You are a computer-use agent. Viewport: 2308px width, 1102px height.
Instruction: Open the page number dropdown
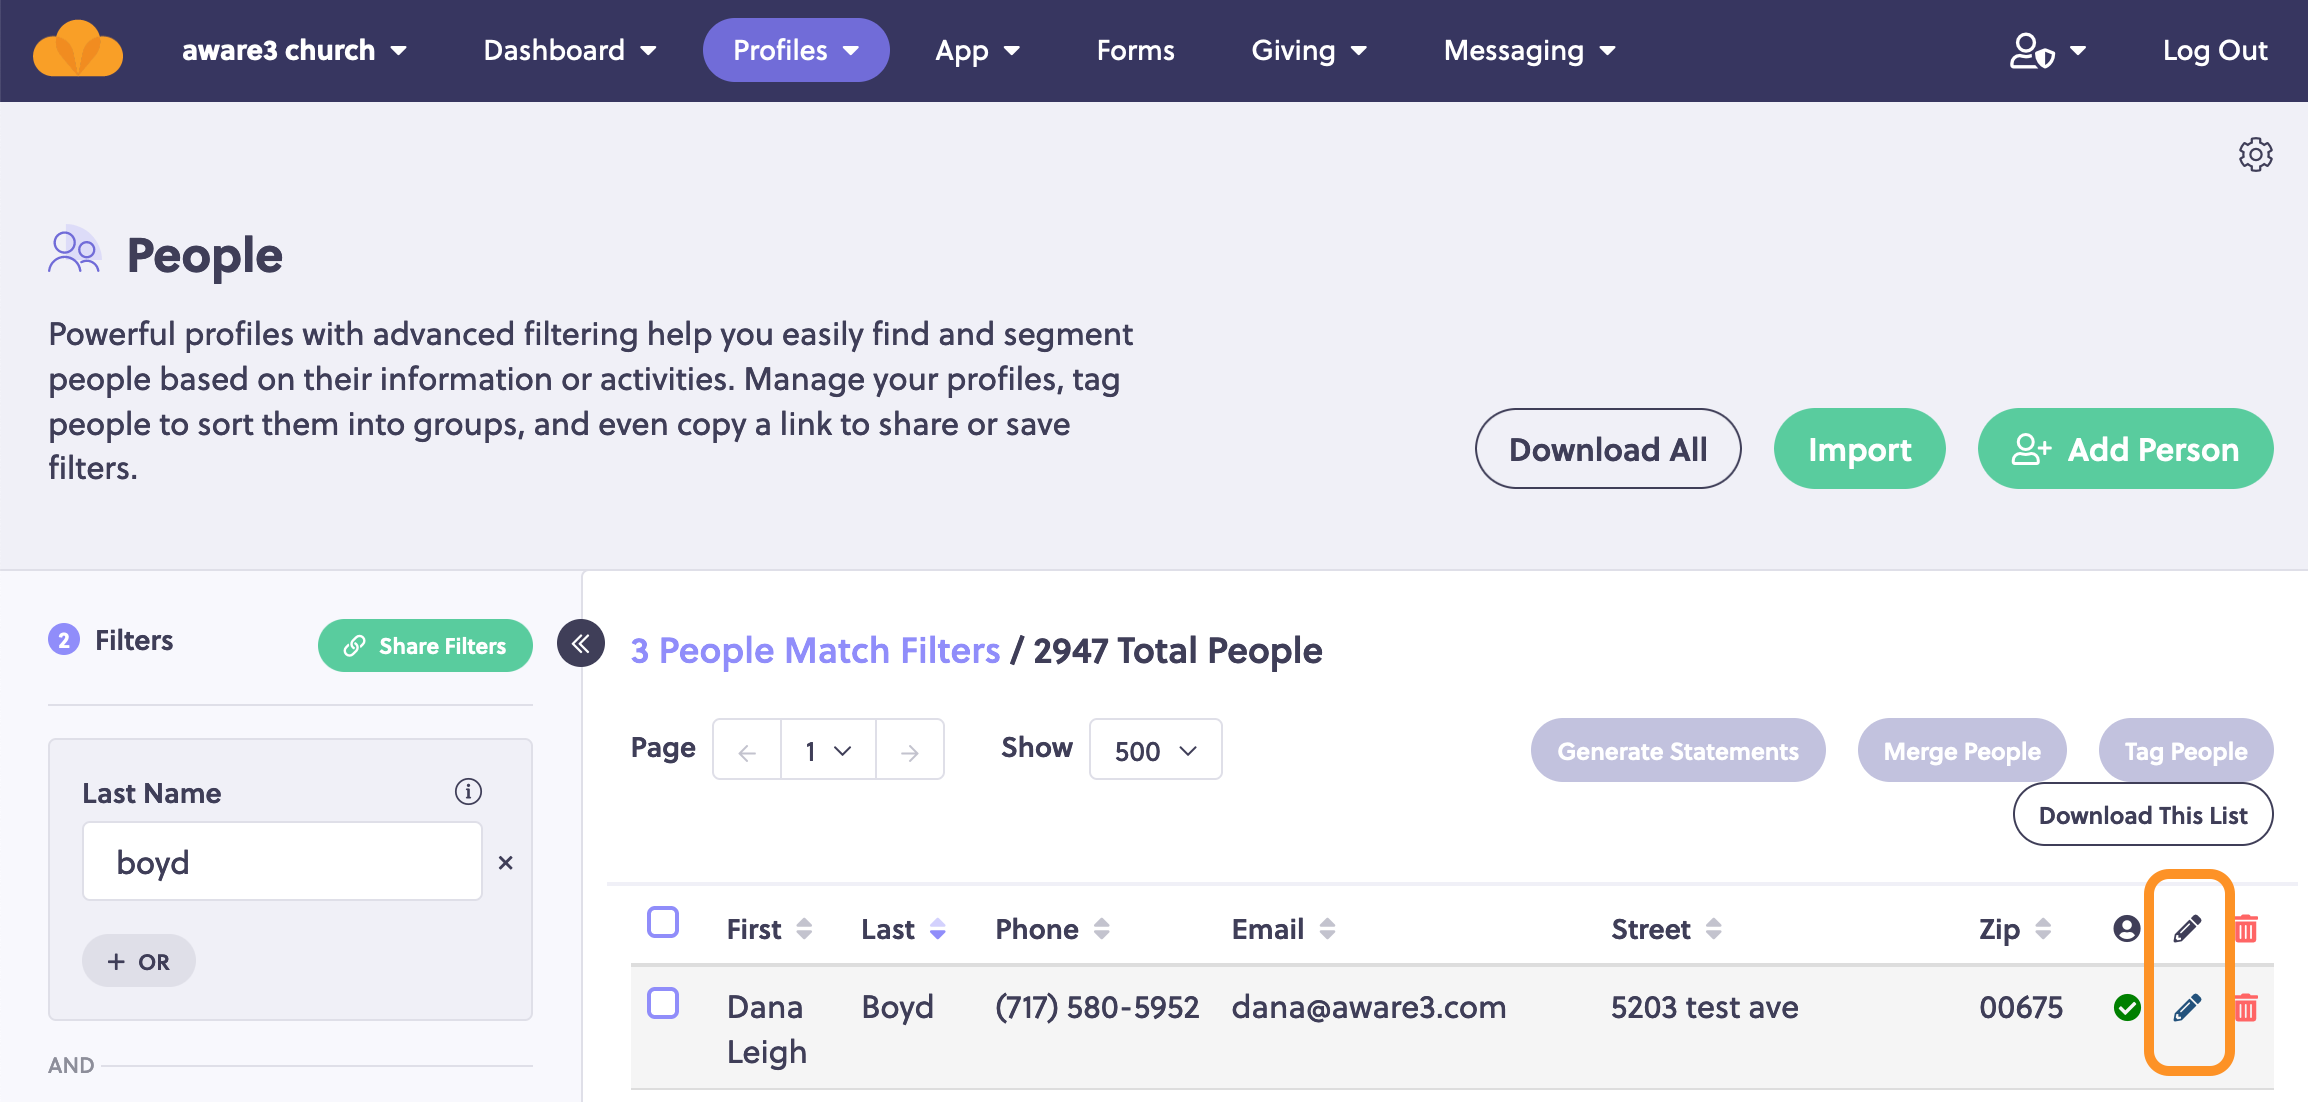(828, 750)
